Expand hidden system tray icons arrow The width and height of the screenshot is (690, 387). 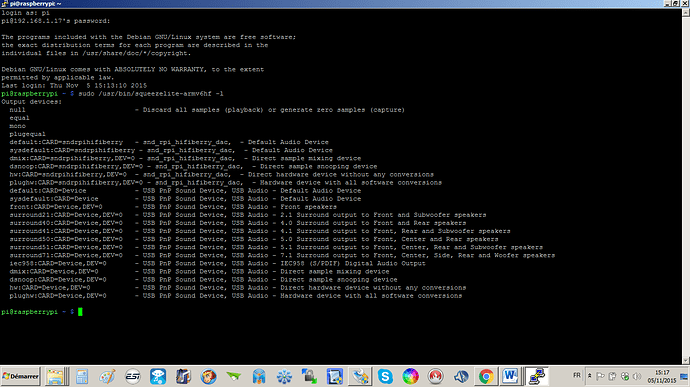(x=590, y=376)
